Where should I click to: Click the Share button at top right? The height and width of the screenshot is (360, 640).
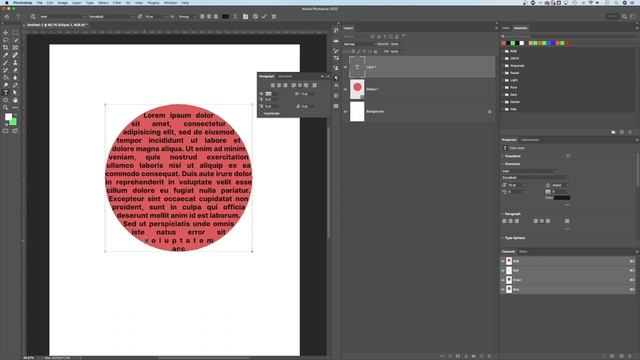(612, 17)
